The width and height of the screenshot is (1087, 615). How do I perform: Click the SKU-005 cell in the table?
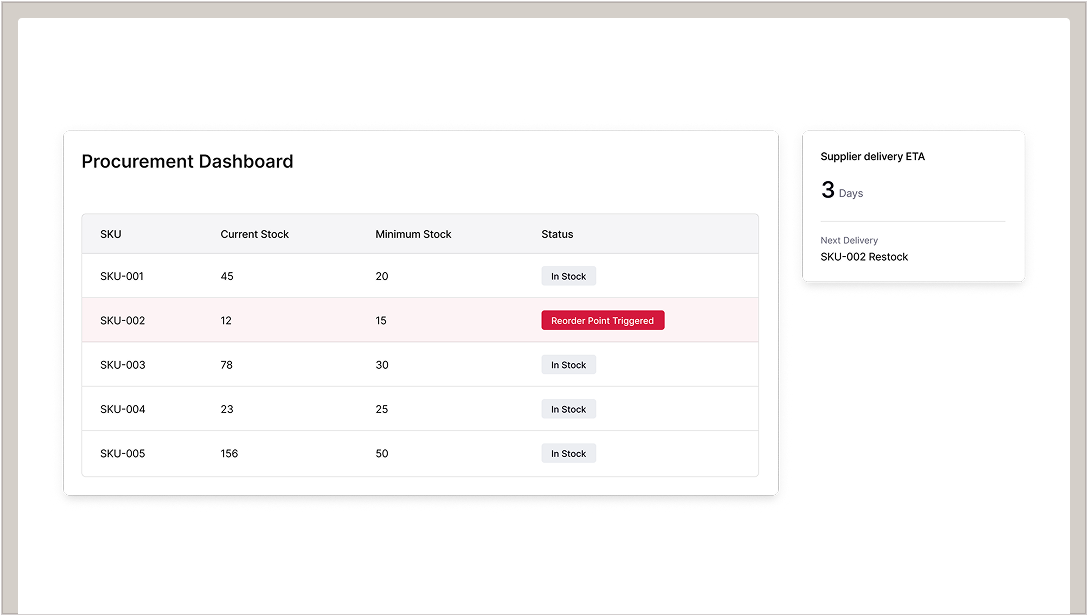coord(122,454)
